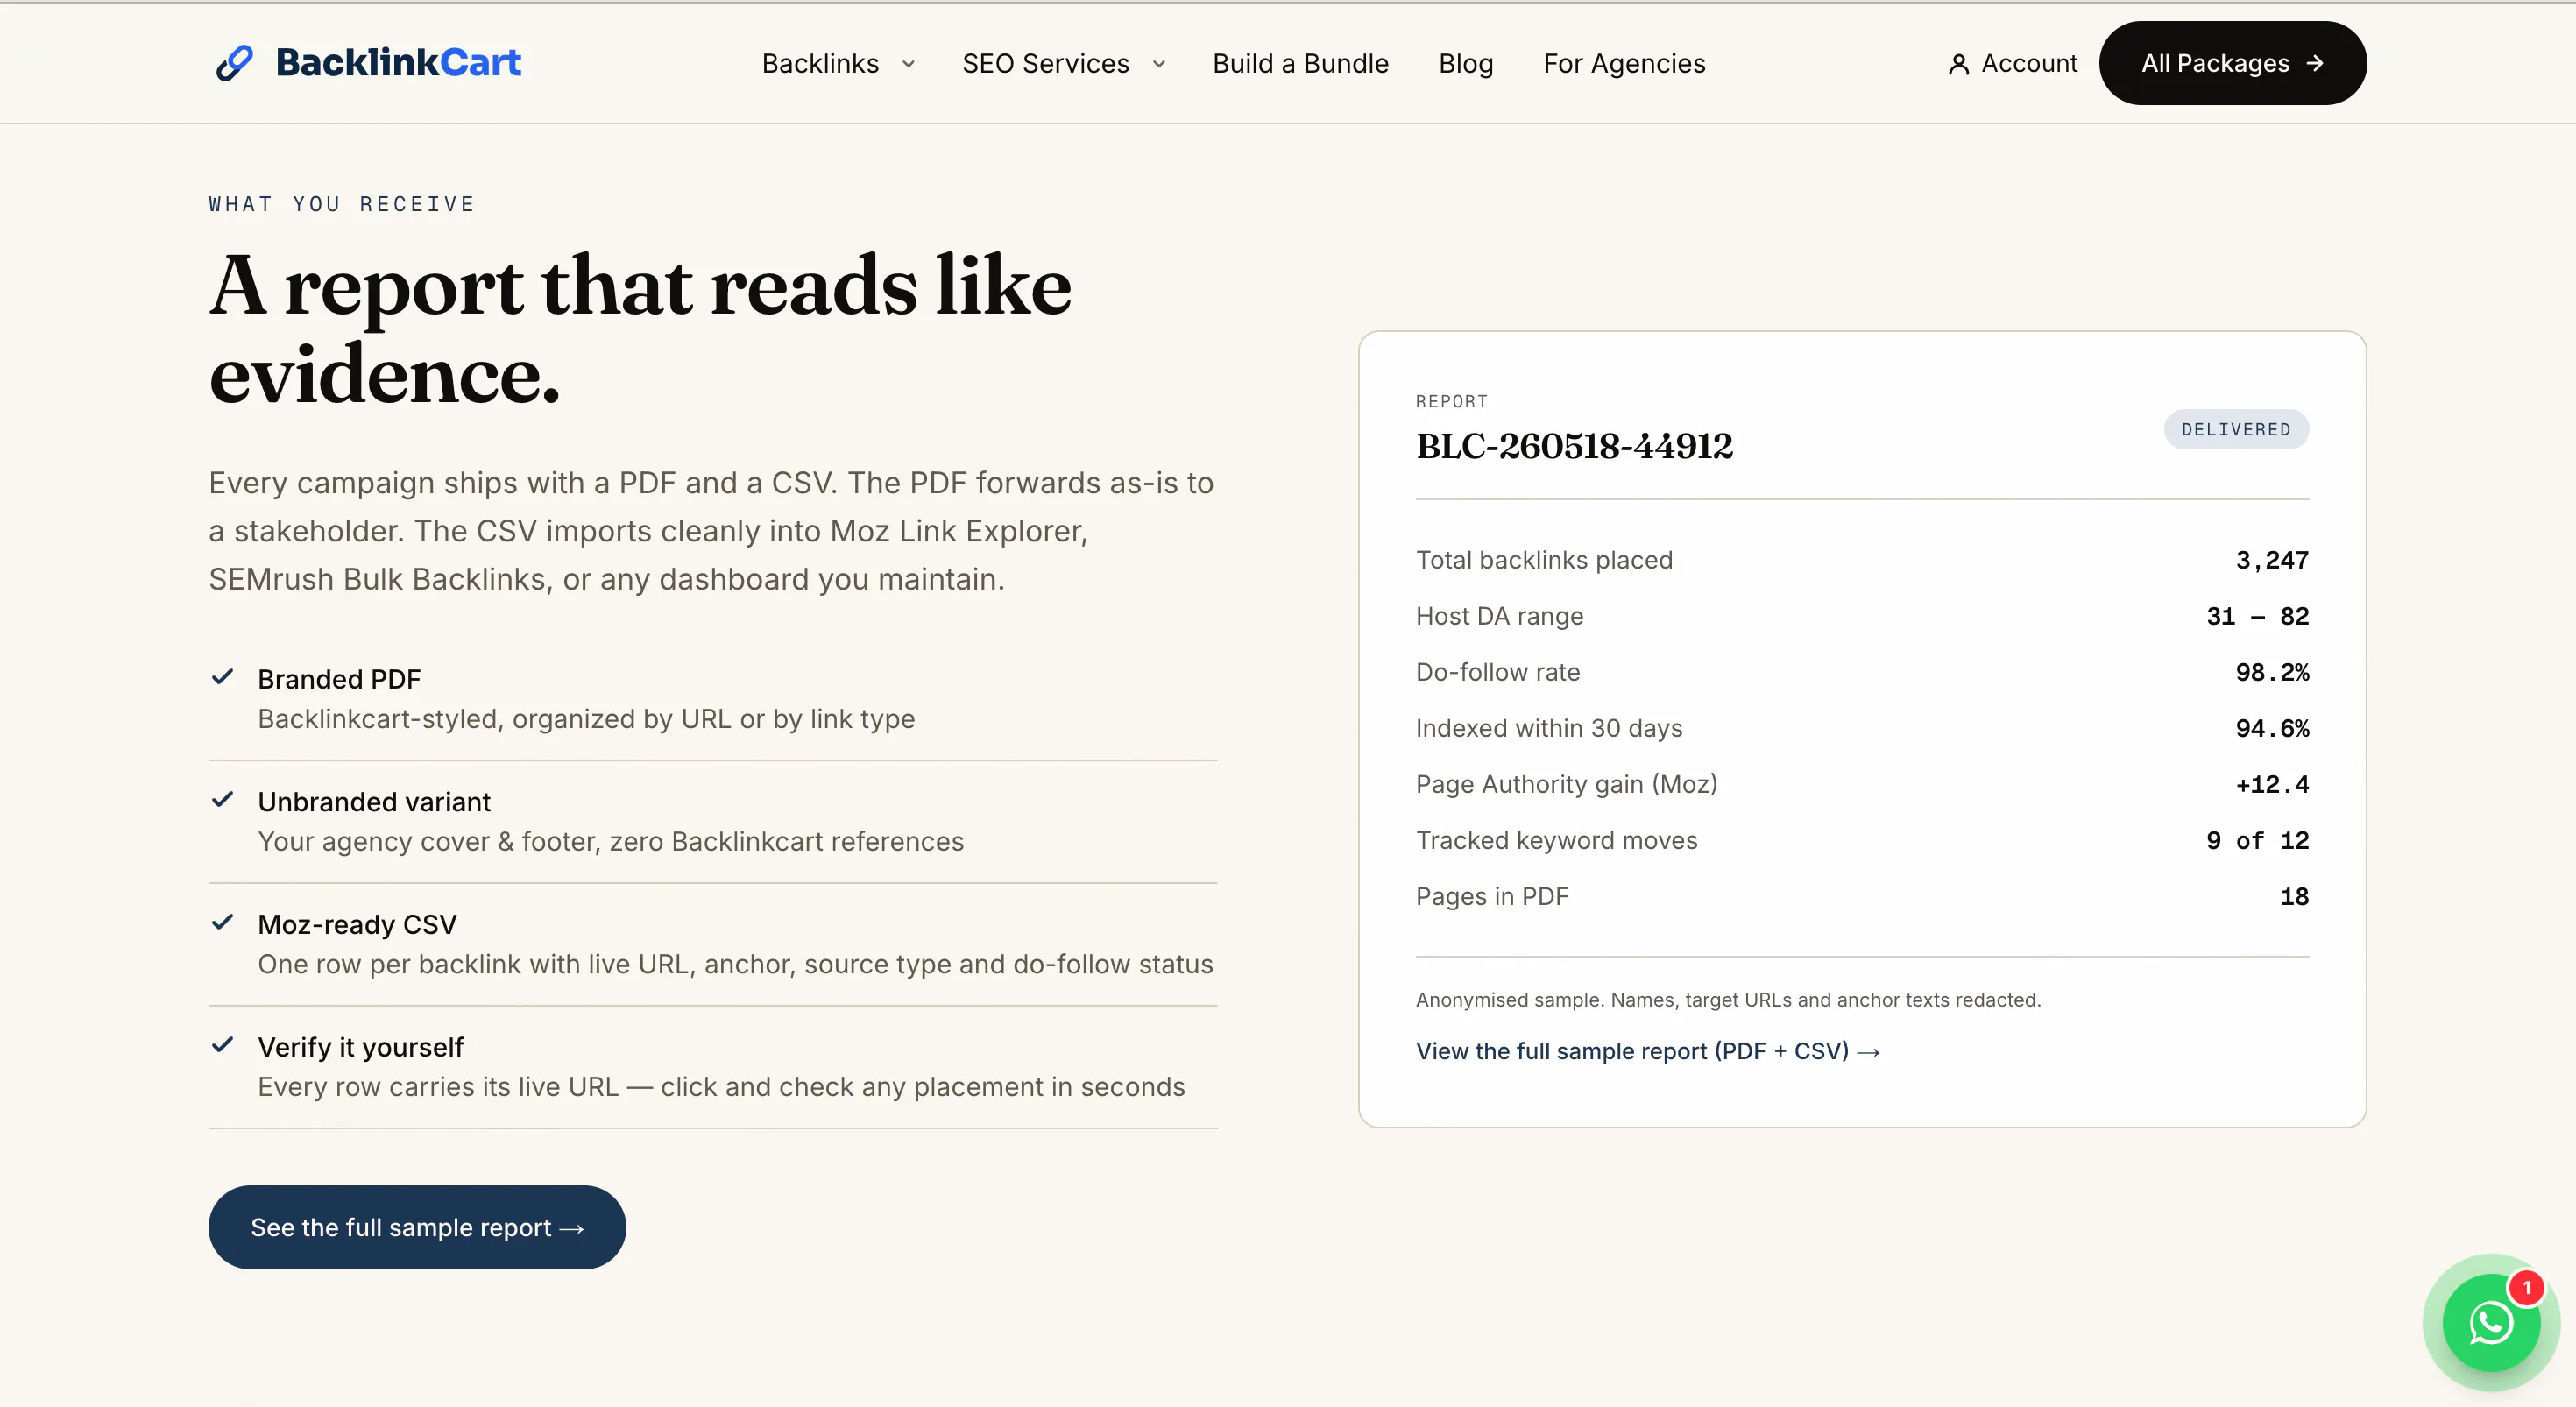Image resolution: width=2576 pixels, height=1407 pixels.
Task: Click the Moz-ready CSV heading
Action: pos(357,924)
